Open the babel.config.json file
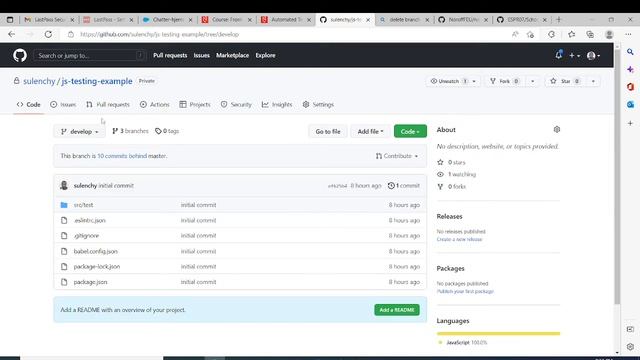 96,251
